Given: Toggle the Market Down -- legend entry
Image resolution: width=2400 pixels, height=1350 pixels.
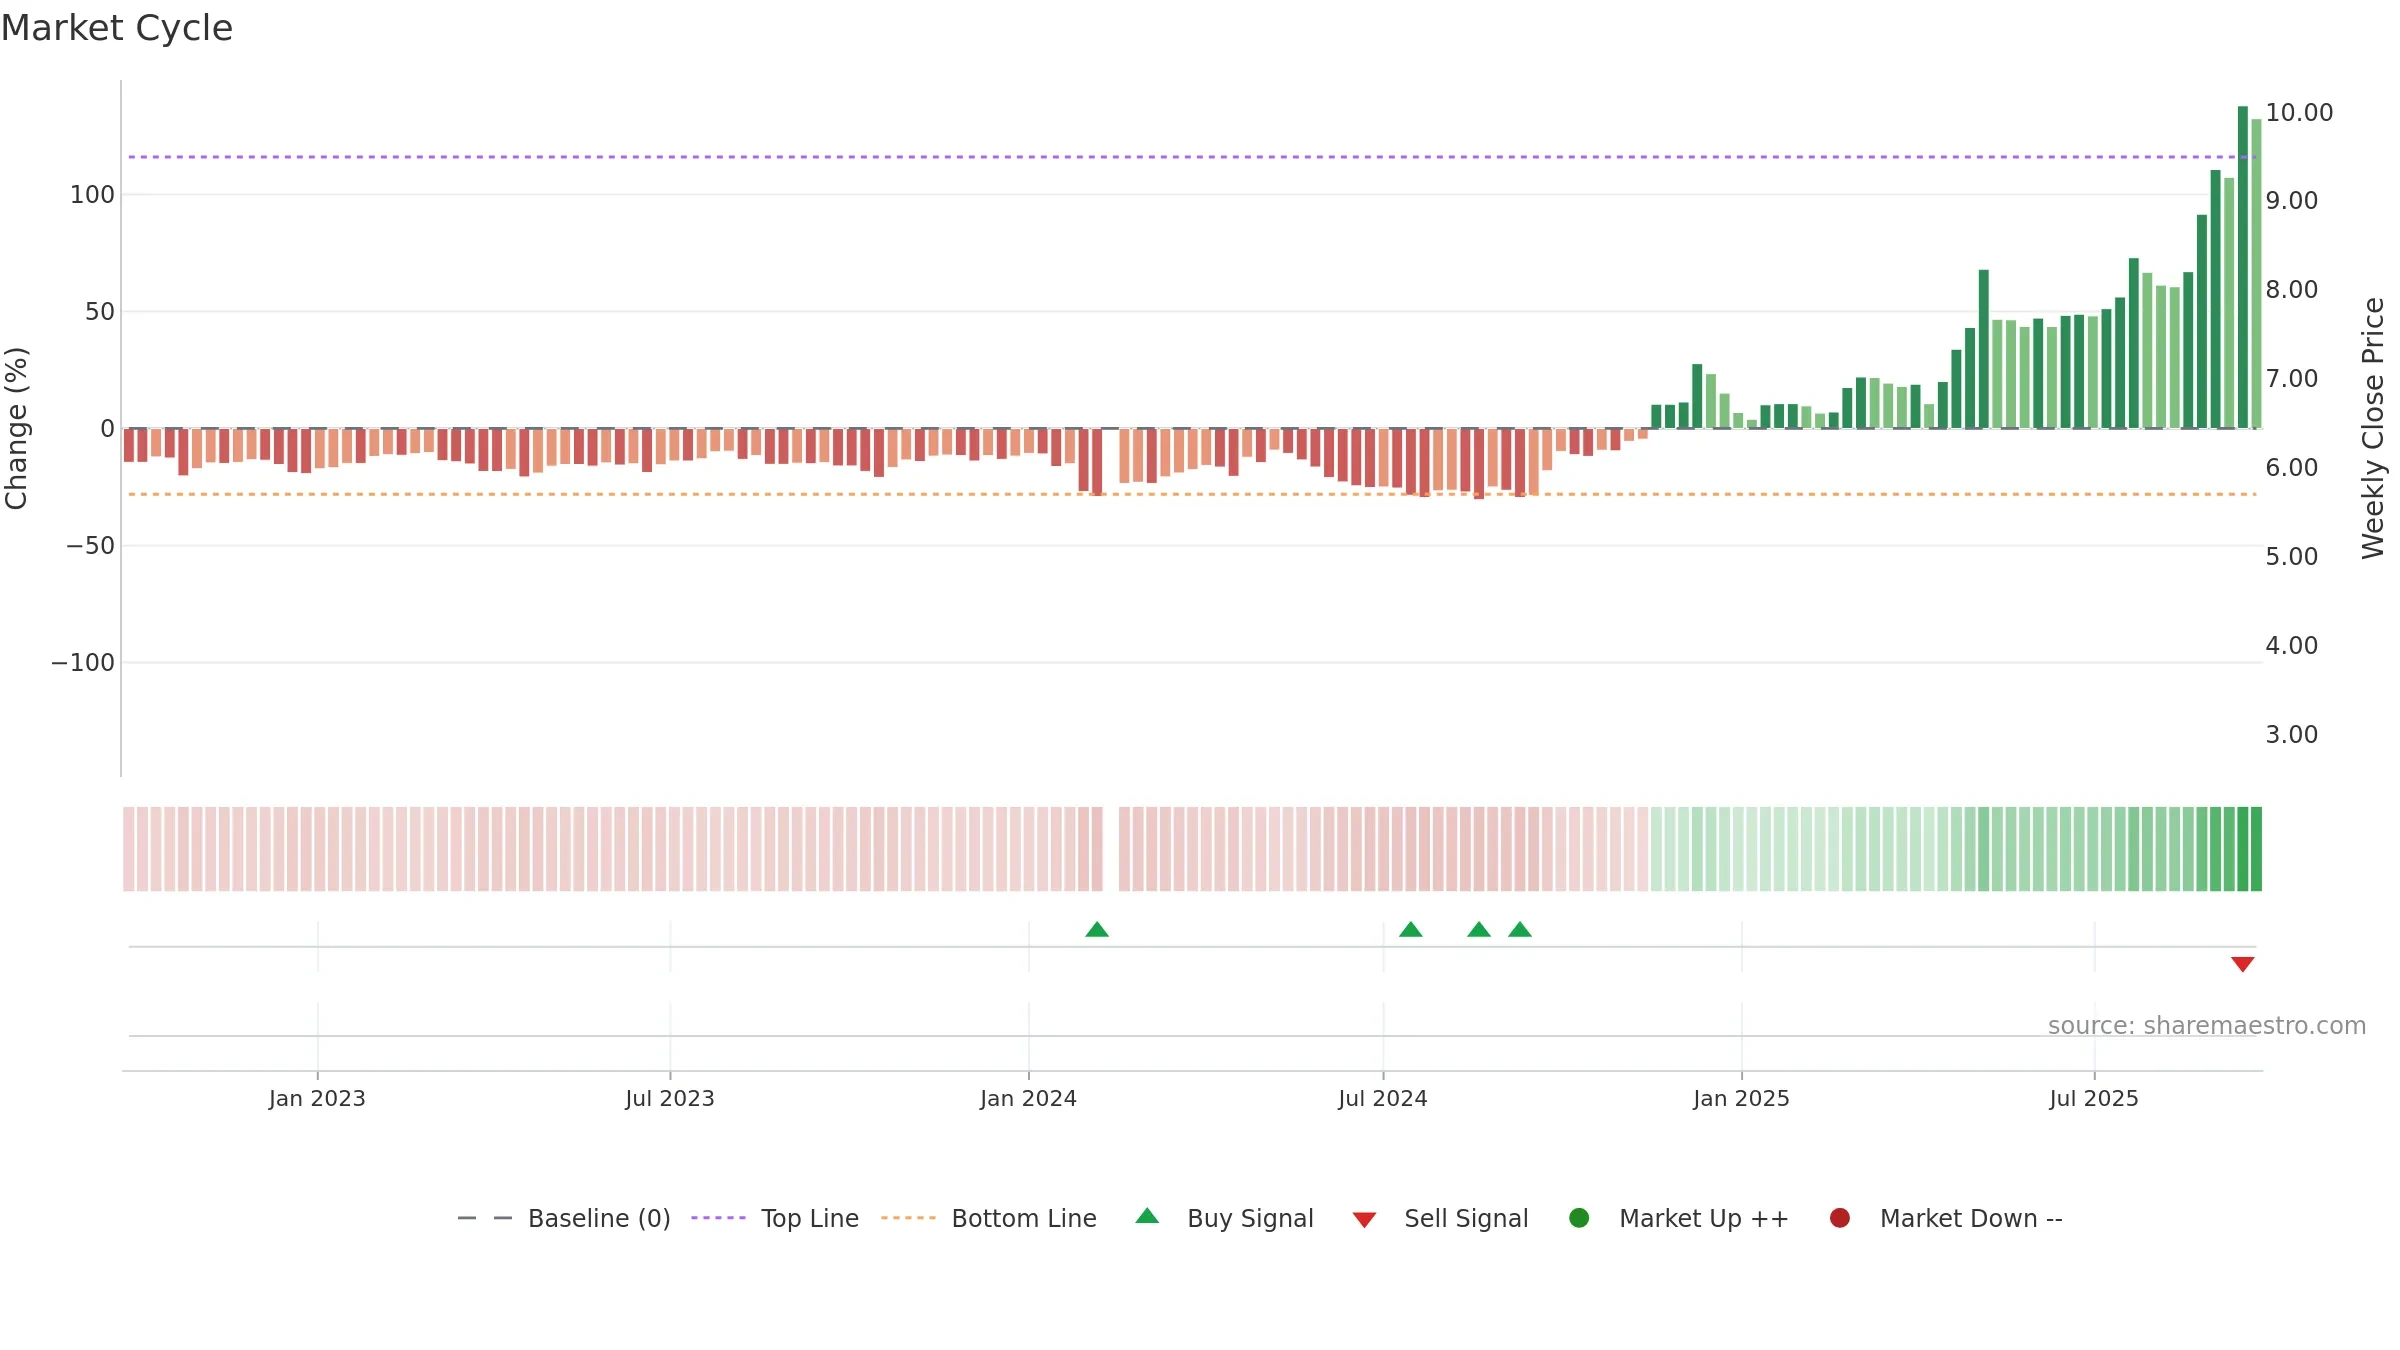Looking at the screenshot, I should click(1946, 1218).
